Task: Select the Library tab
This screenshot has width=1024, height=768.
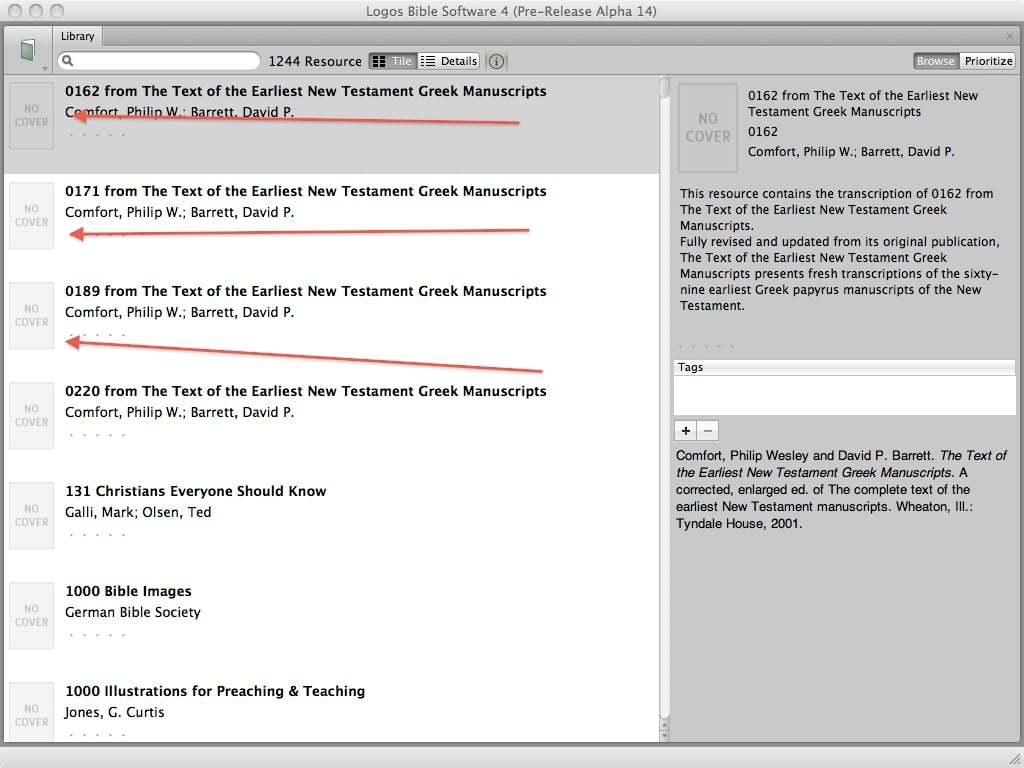Action: pyautogui.click(x=78, y=37)
